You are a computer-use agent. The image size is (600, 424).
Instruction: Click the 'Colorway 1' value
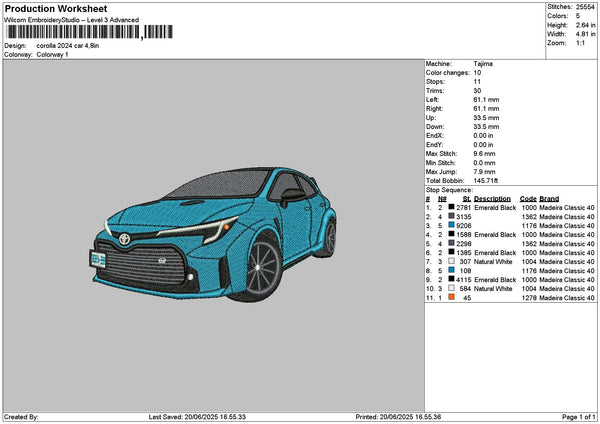click(52, 55)
